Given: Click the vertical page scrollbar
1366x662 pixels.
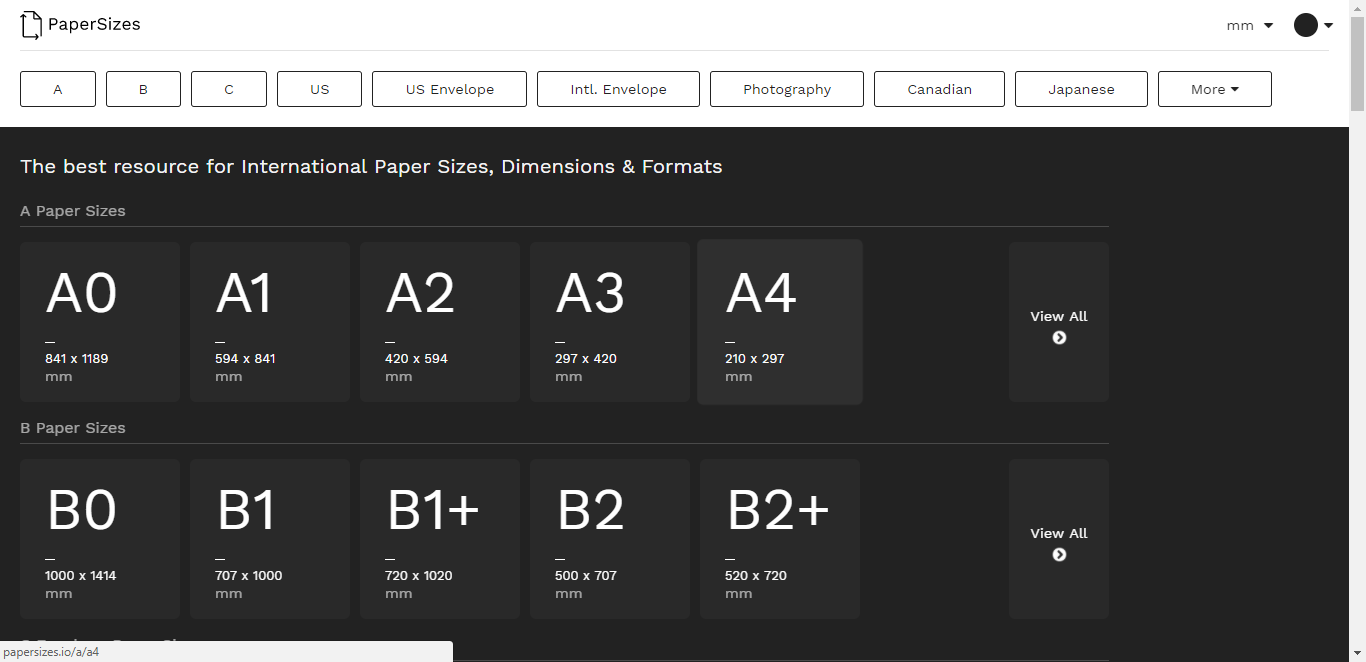Looking at the screenshot, I should click(x=1357, y=300).
